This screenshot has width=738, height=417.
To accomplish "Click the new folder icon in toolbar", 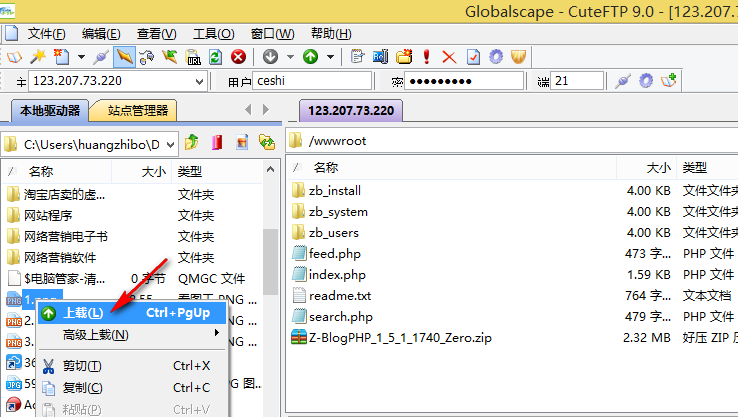I will 404,57.
